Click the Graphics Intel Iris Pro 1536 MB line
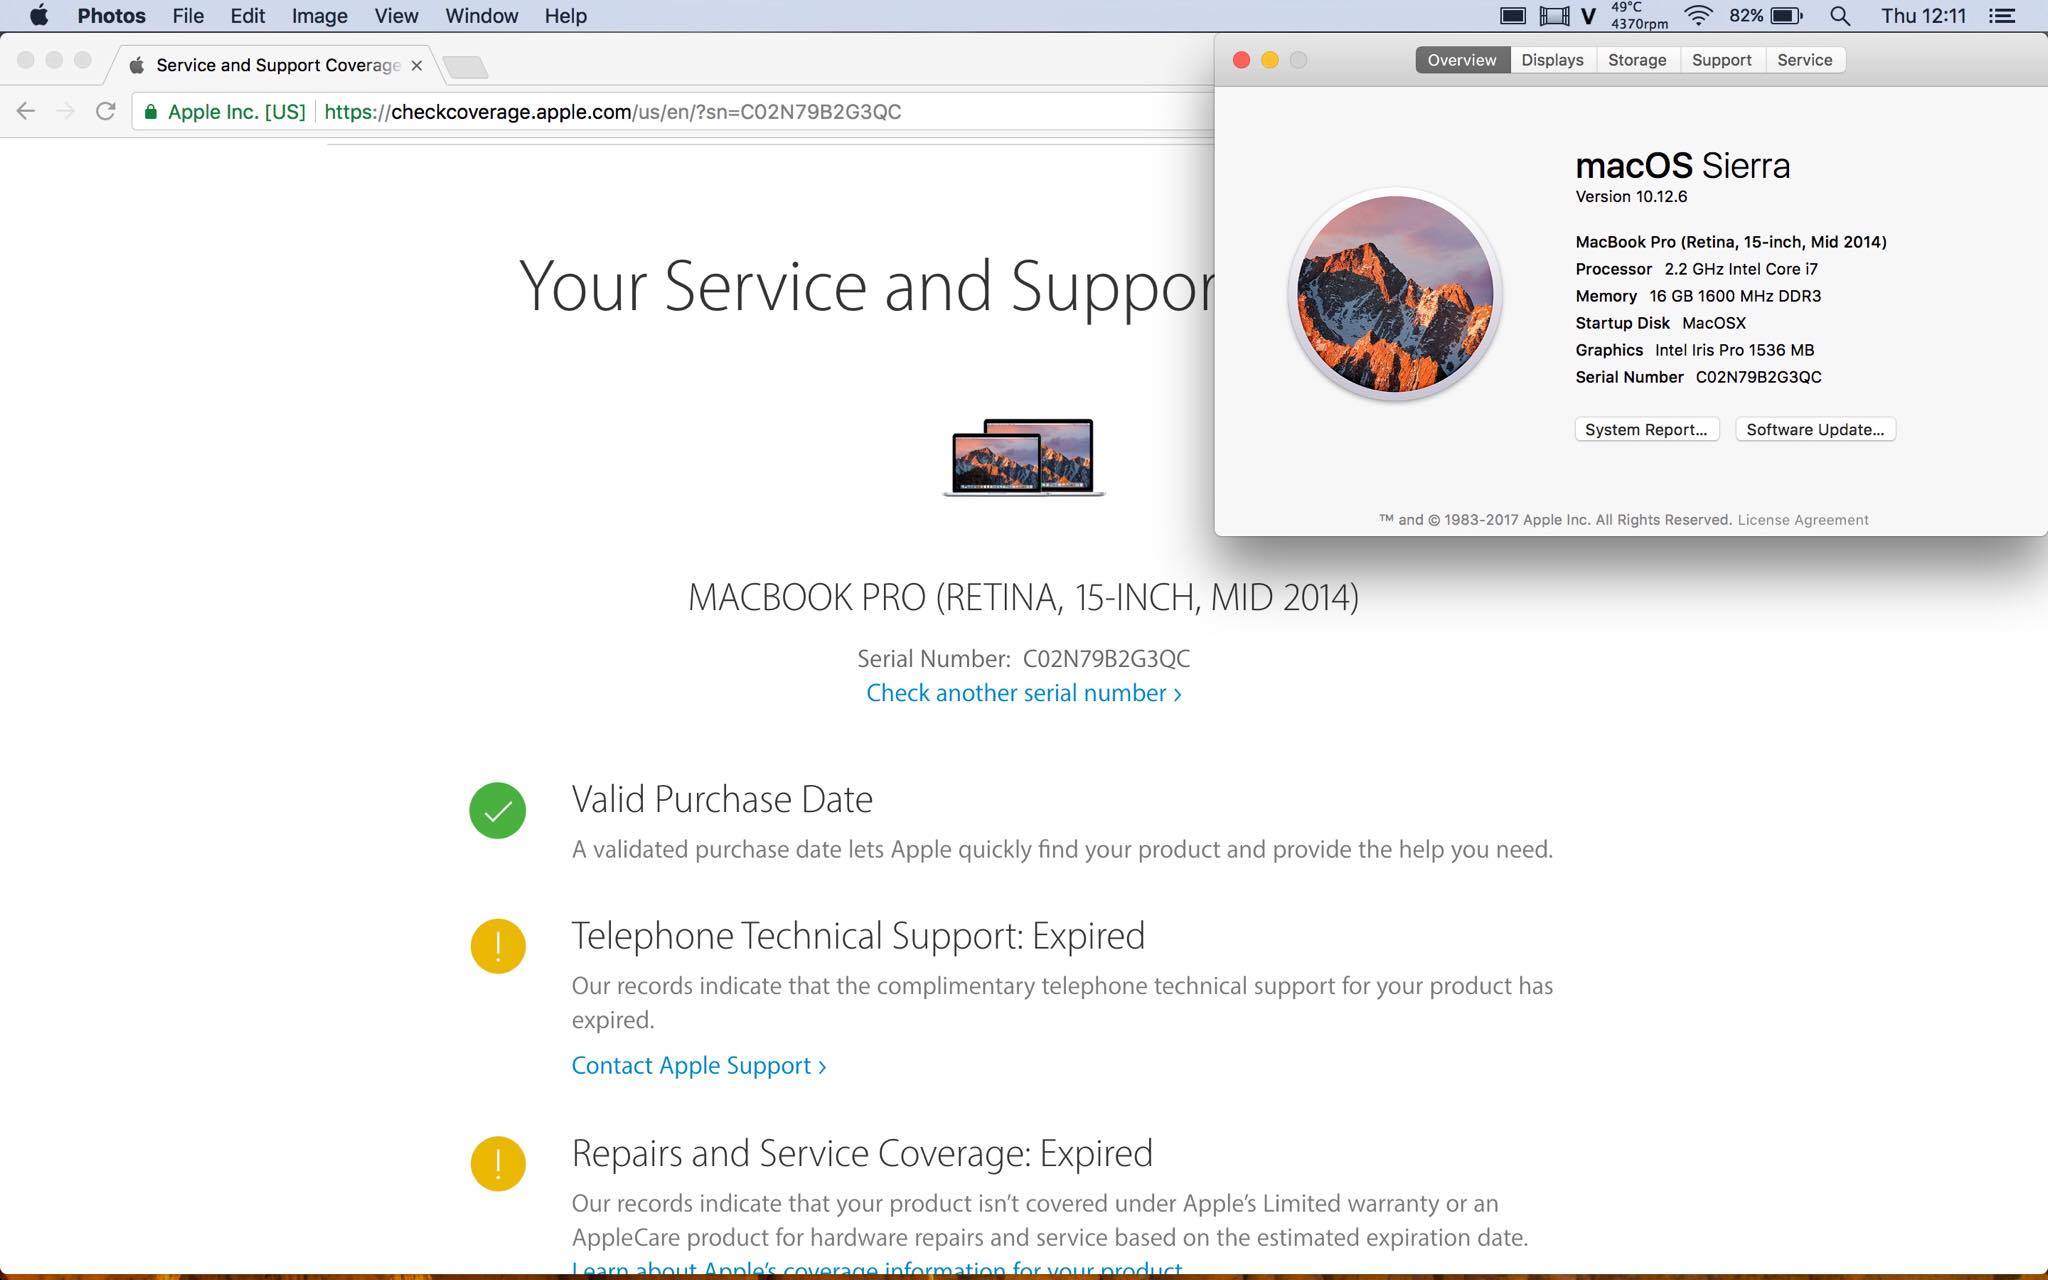 (1694, 350)
